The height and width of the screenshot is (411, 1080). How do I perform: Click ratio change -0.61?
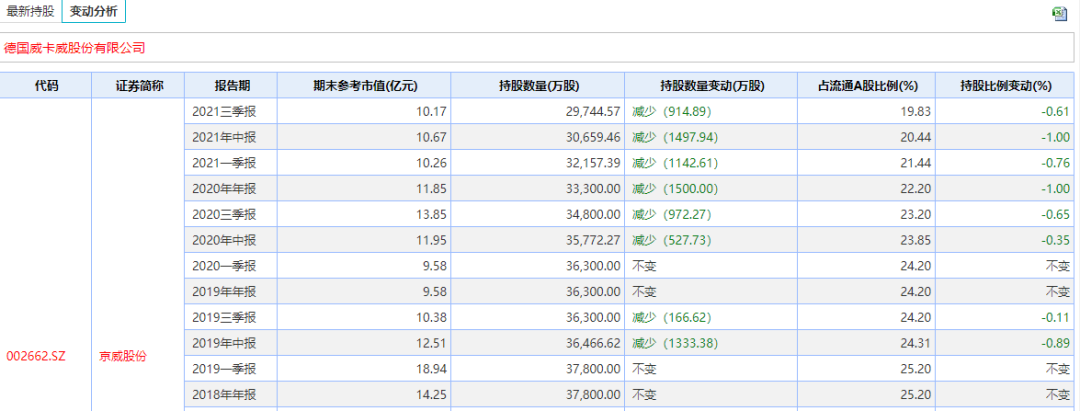click(x=1057, y=111)
